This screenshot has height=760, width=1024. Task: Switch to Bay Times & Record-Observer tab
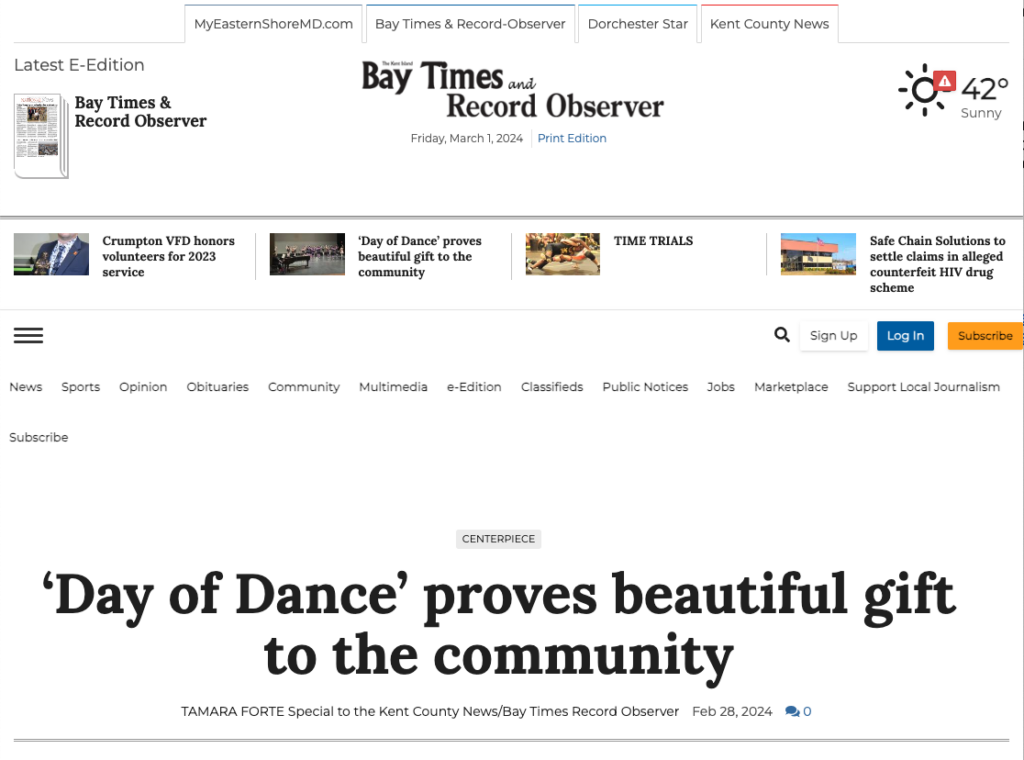tap(470, 24)
